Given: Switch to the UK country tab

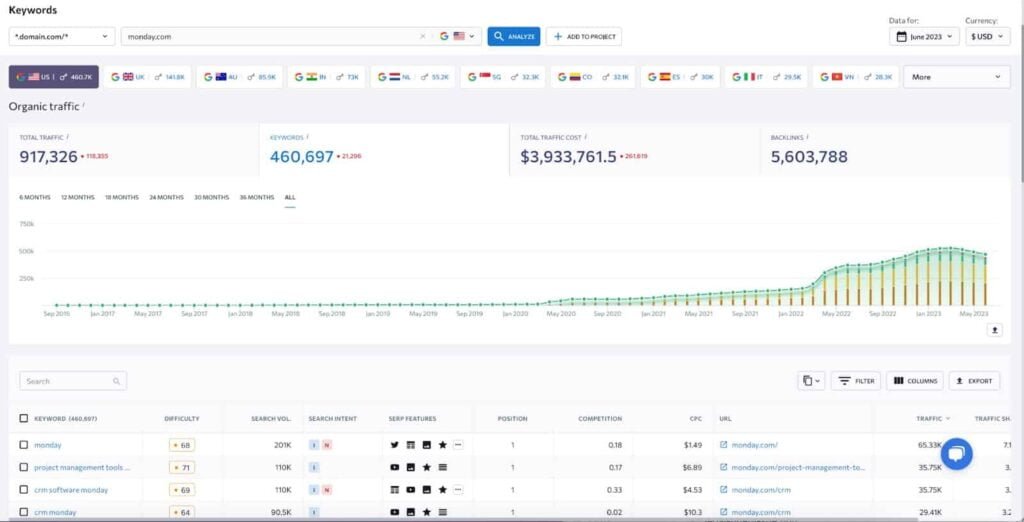Looking at the screenshot, I should (147, 77).
